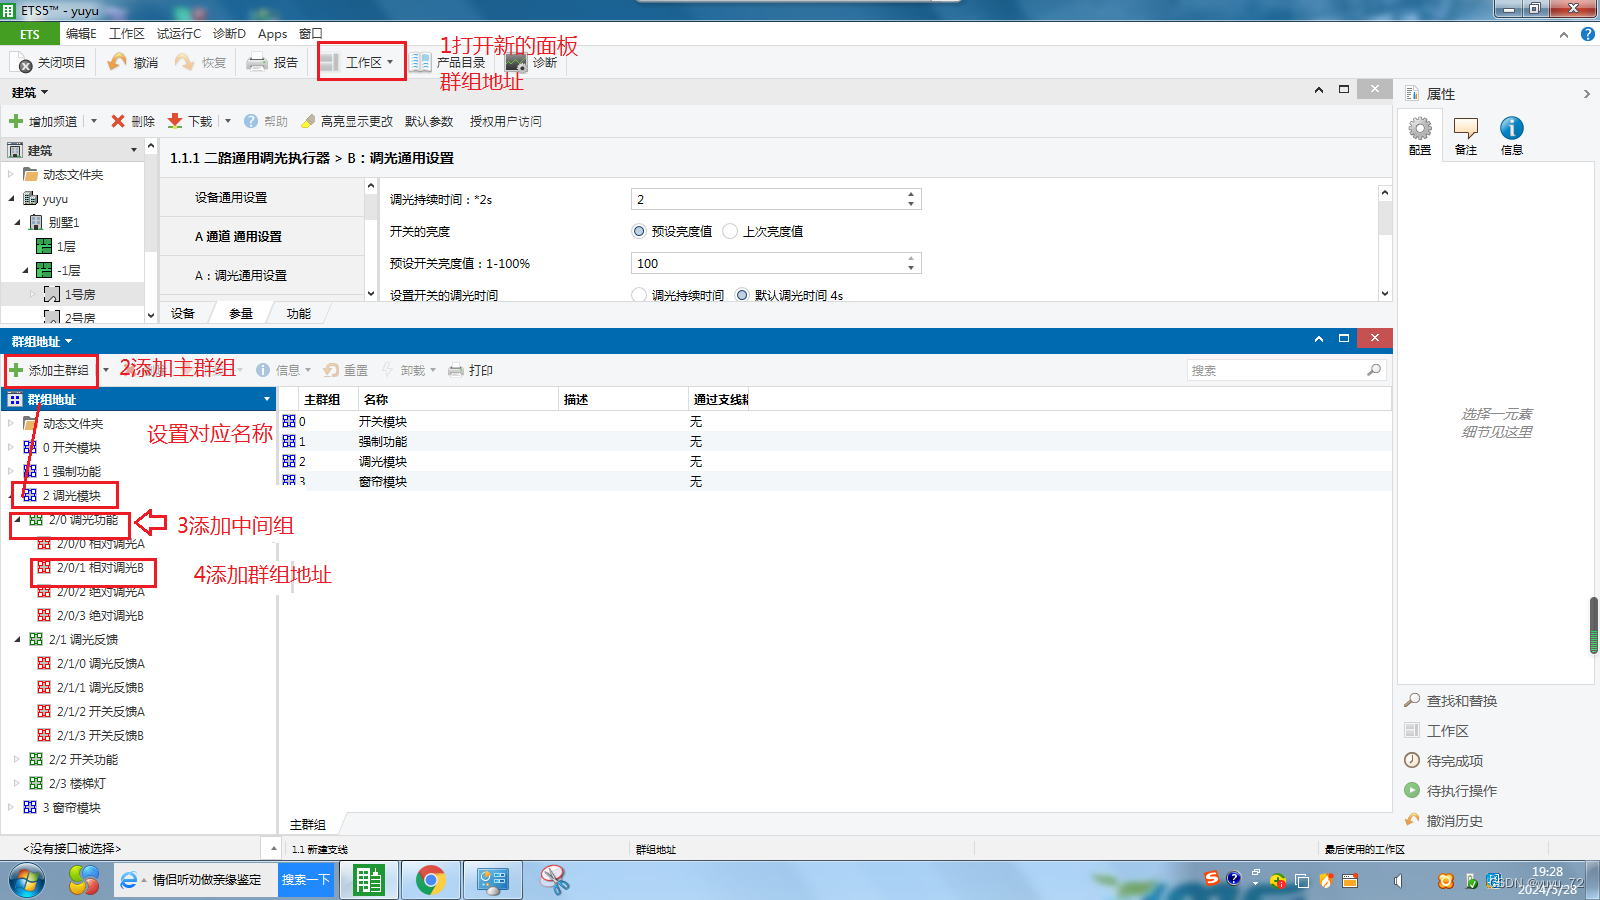Click the 默认参数 button
Screen dimensions: 1600x900
(x=429, y=121)
